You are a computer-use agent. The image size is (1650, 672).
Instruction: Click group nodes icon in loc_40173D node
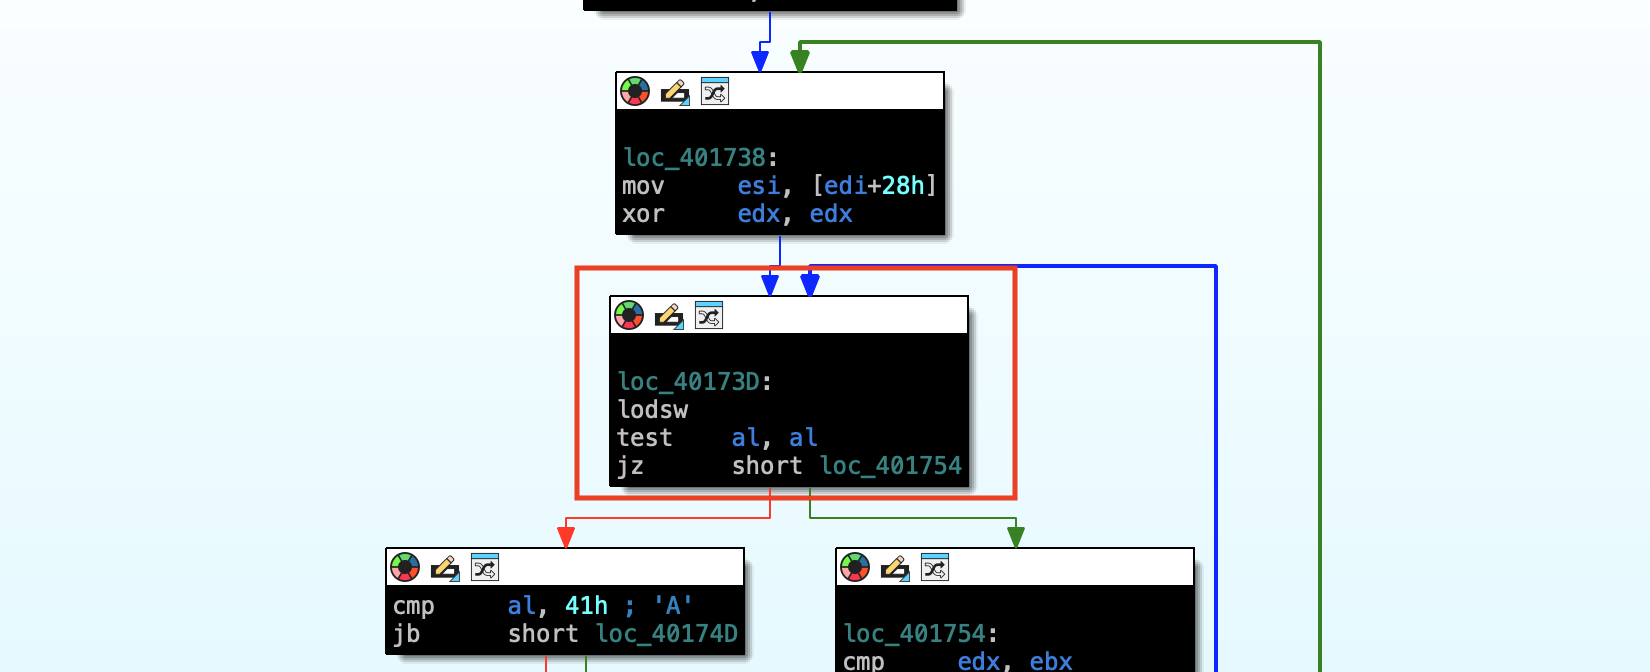tap(709, 316)
